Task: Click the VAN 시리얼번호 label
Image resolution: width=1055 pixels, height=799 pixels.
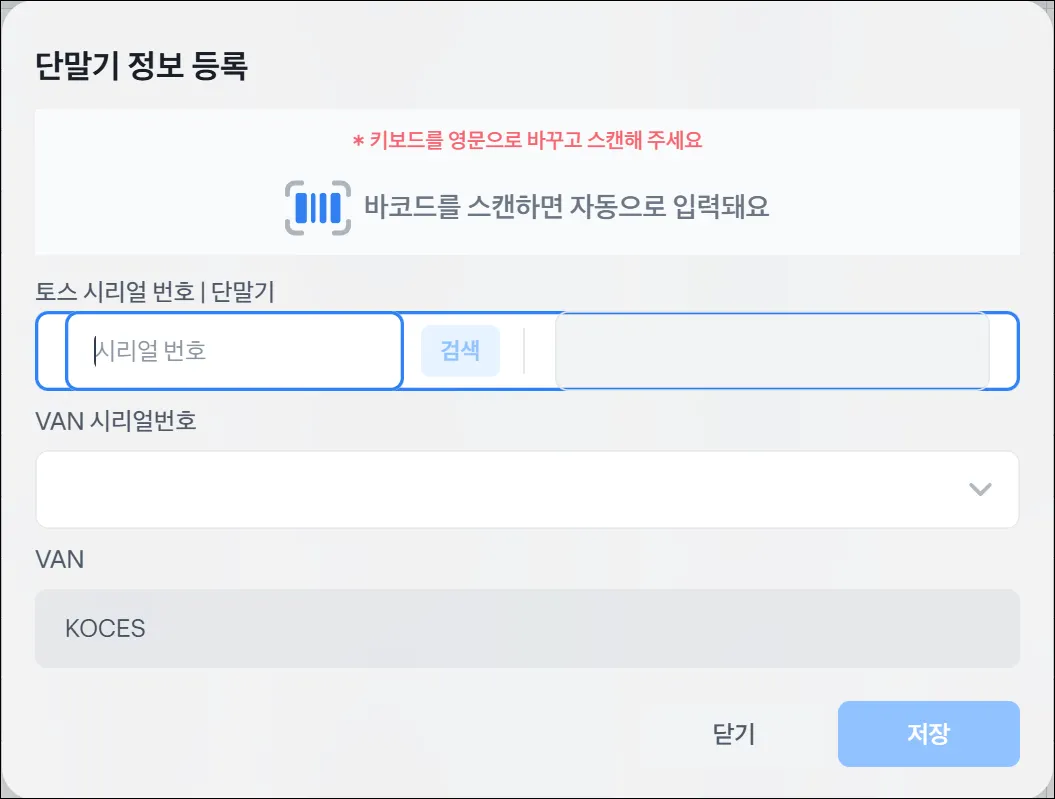Action: coord(116,421)
